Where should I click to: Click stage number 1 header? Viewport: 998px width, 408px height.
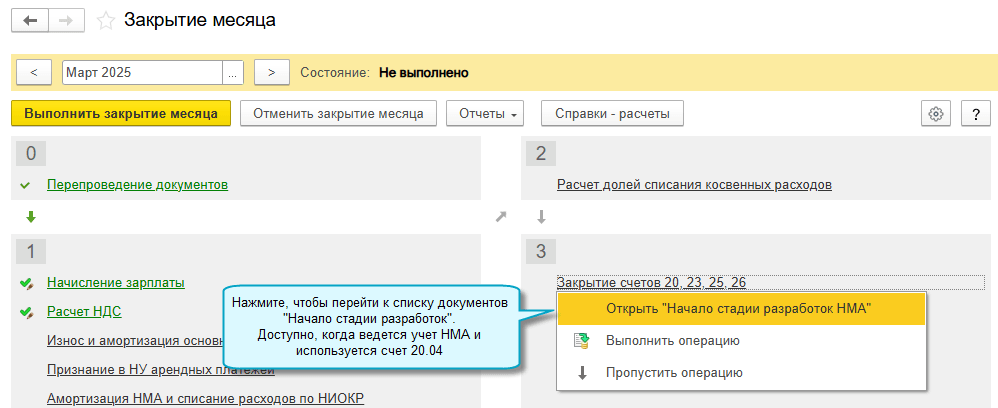point(30,251)
